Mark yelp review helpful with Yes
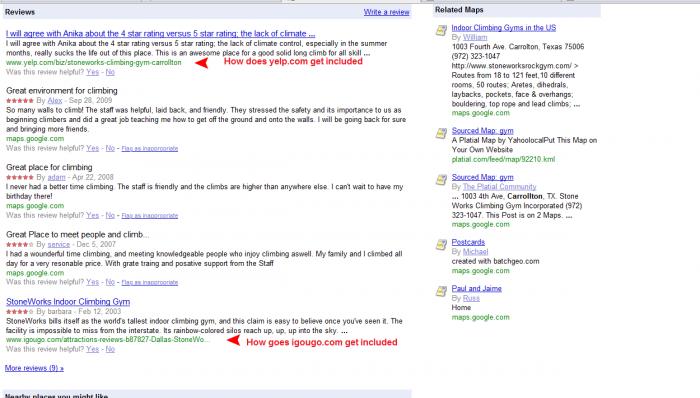 click(92, 72)
